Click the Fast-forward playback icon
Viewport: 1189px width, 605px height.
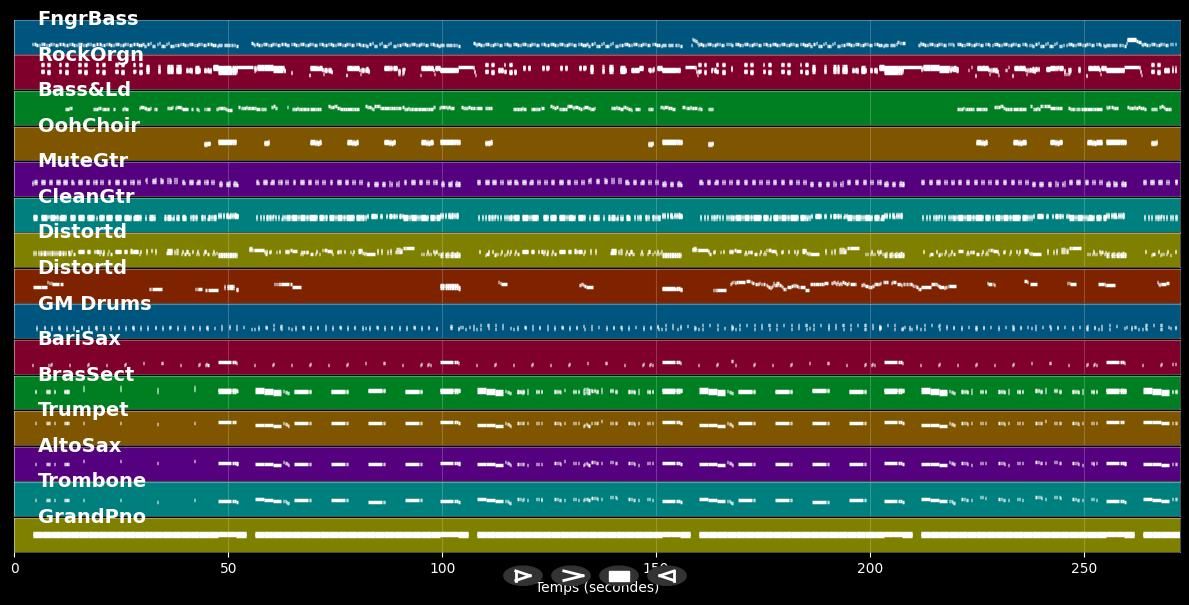click(x=572, y=575)
